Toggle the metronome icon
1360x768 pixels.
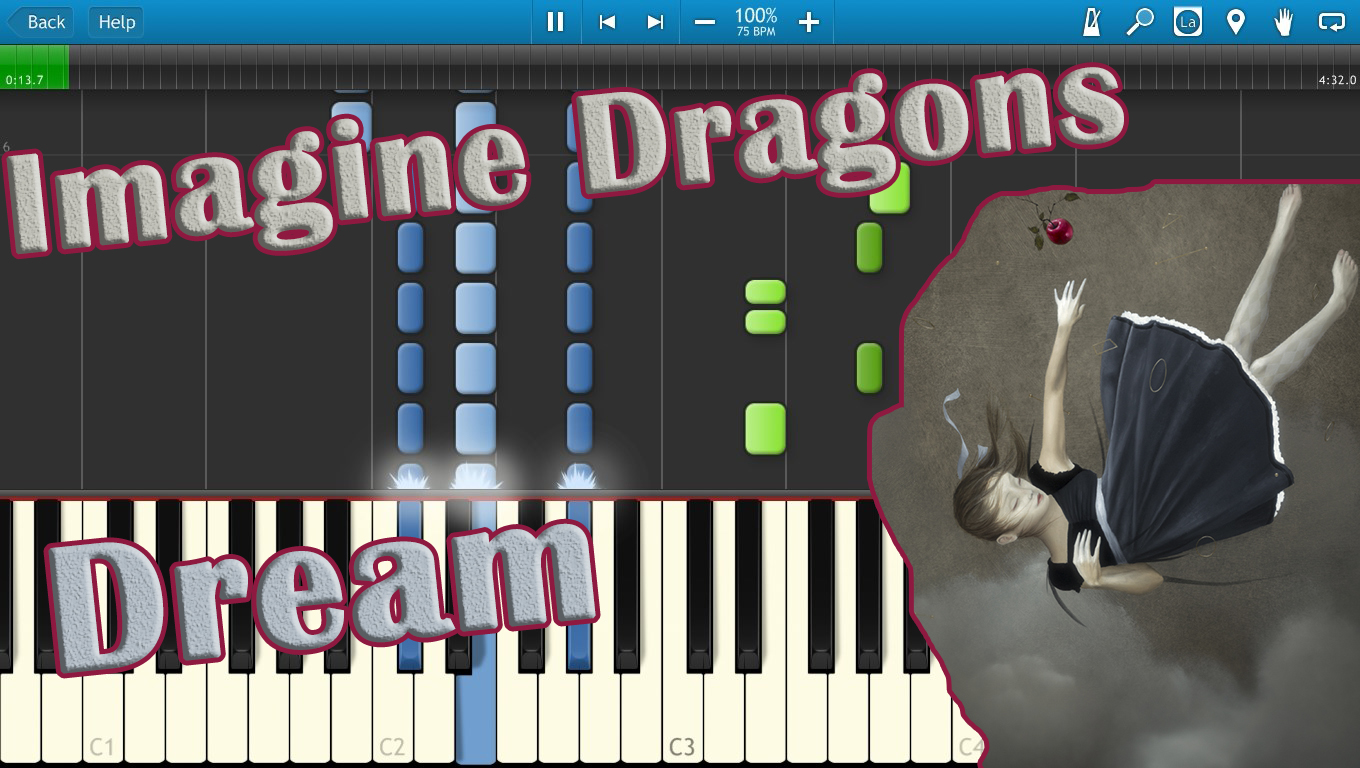click(x=1092, y=22)
